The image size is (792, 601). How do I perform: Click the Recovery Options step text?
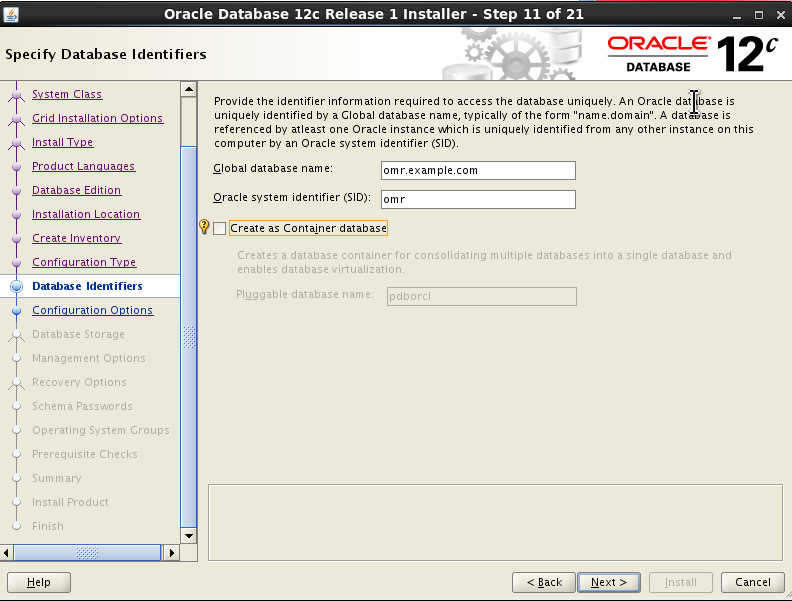(79, 382)
